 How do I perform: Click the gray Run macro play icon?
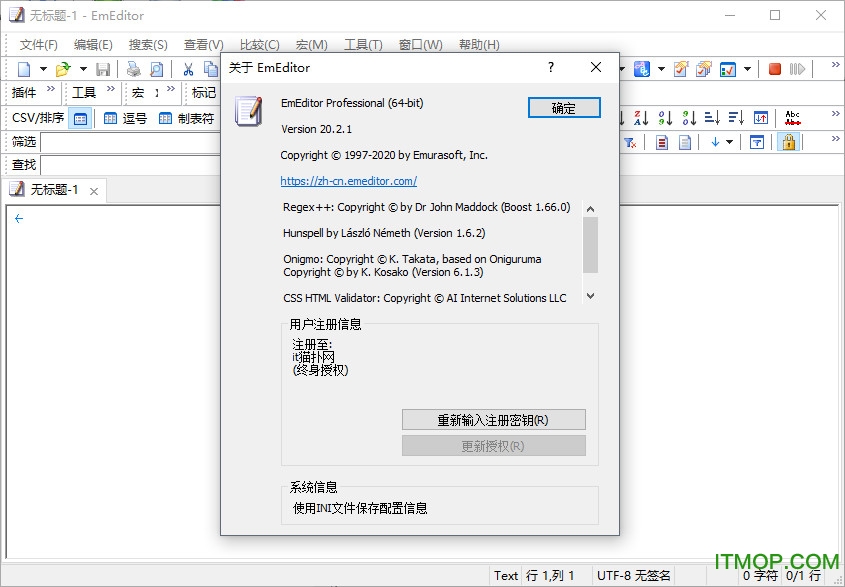798,69
